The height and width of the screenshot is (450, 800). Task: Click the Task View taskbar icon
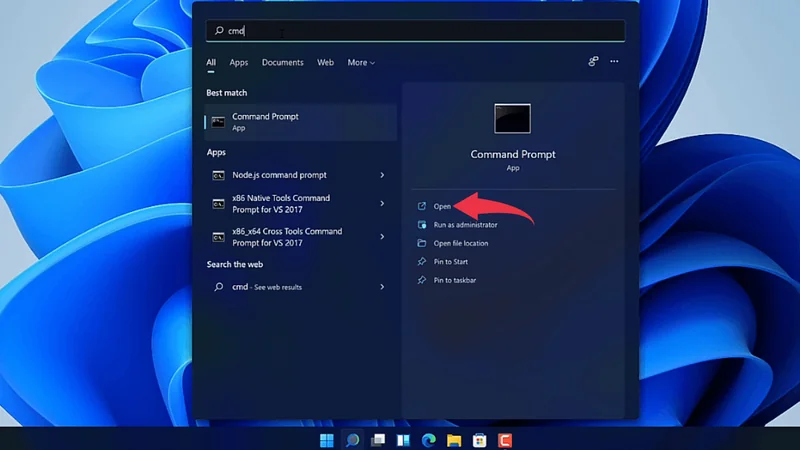pos(378,440)
